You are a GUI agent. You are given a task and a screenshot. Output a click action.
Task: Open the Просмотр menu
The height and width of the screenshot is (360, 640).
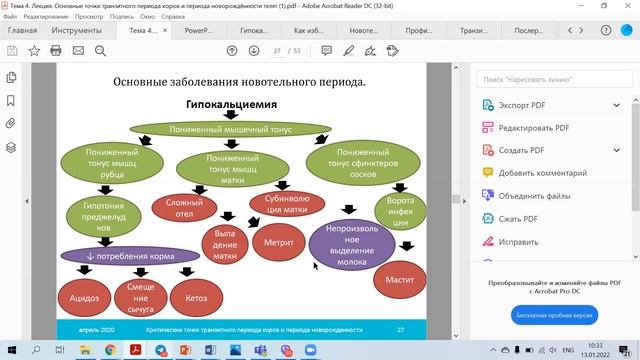[x=89, y=17]
